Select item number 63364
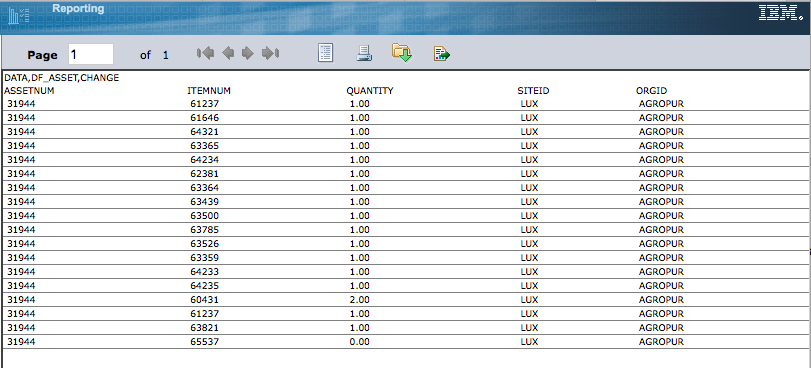This screenshot has width=811, height=368. (x=205, y=187)
